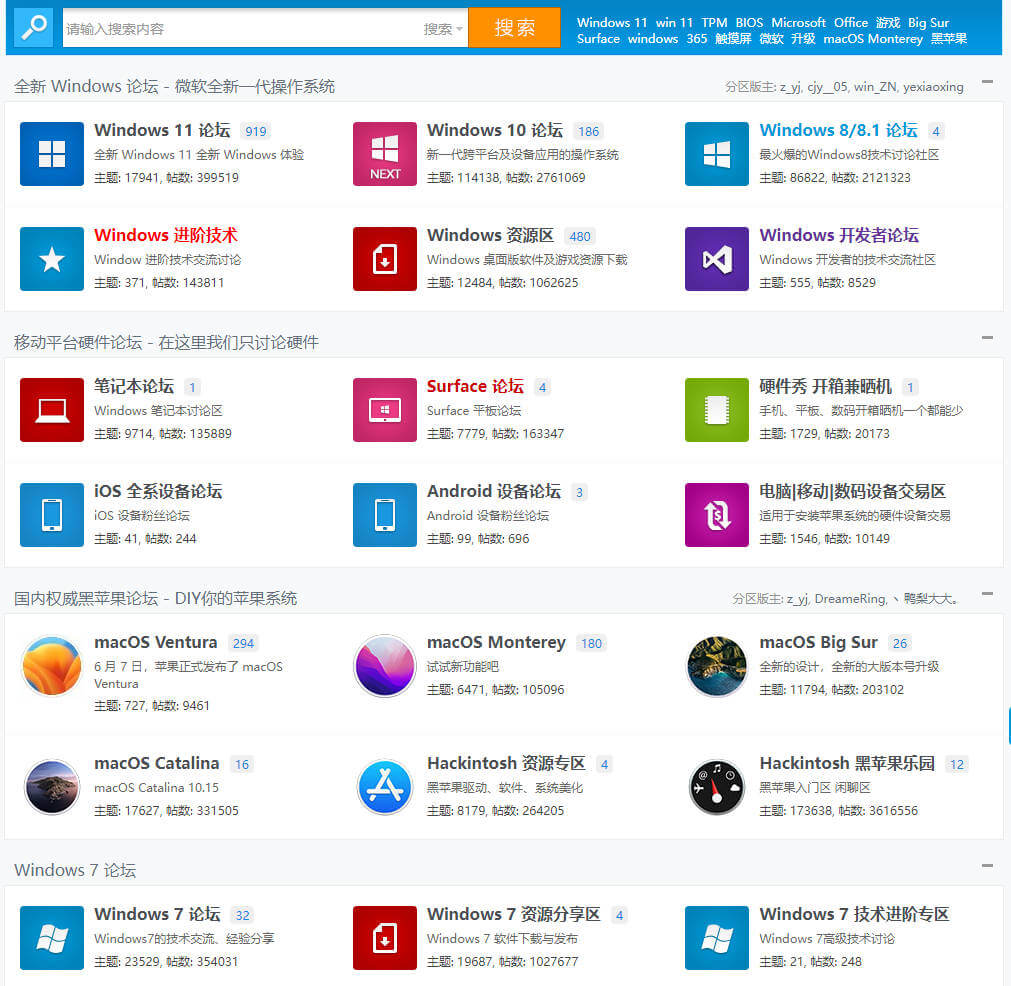Visit the Surface 论坛 title link
1011x986 pixels.
click(475, 386)
